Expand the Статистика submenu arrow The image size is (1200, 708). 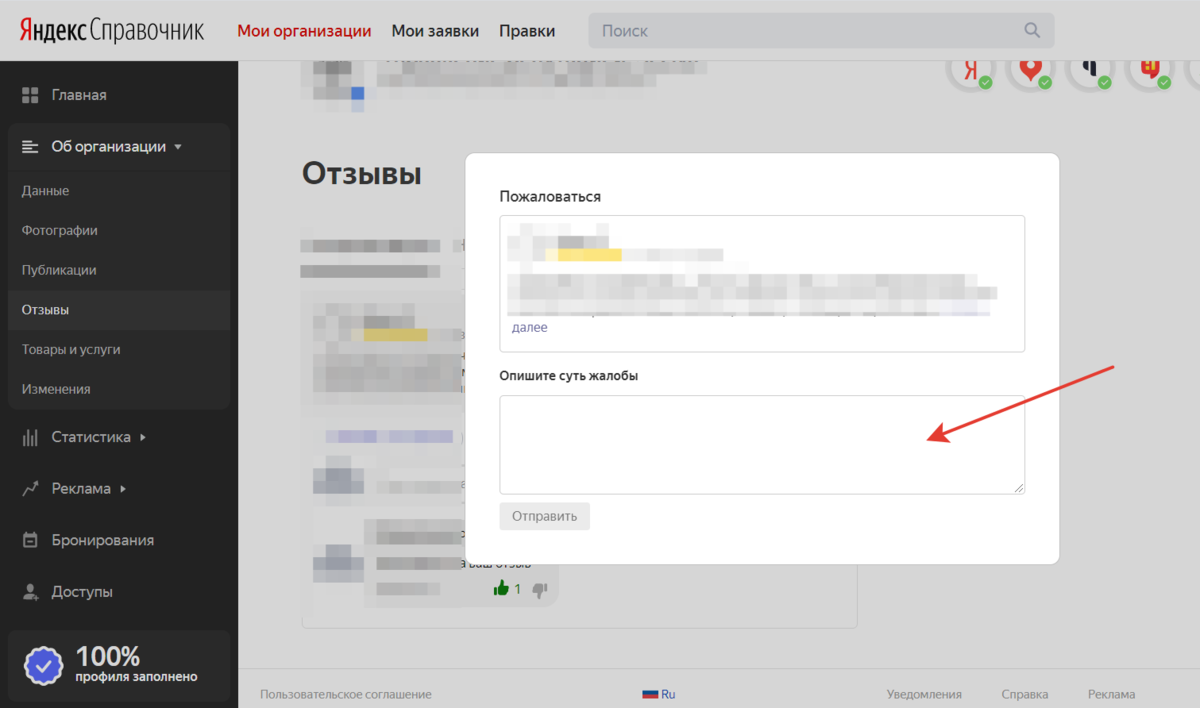143,437
